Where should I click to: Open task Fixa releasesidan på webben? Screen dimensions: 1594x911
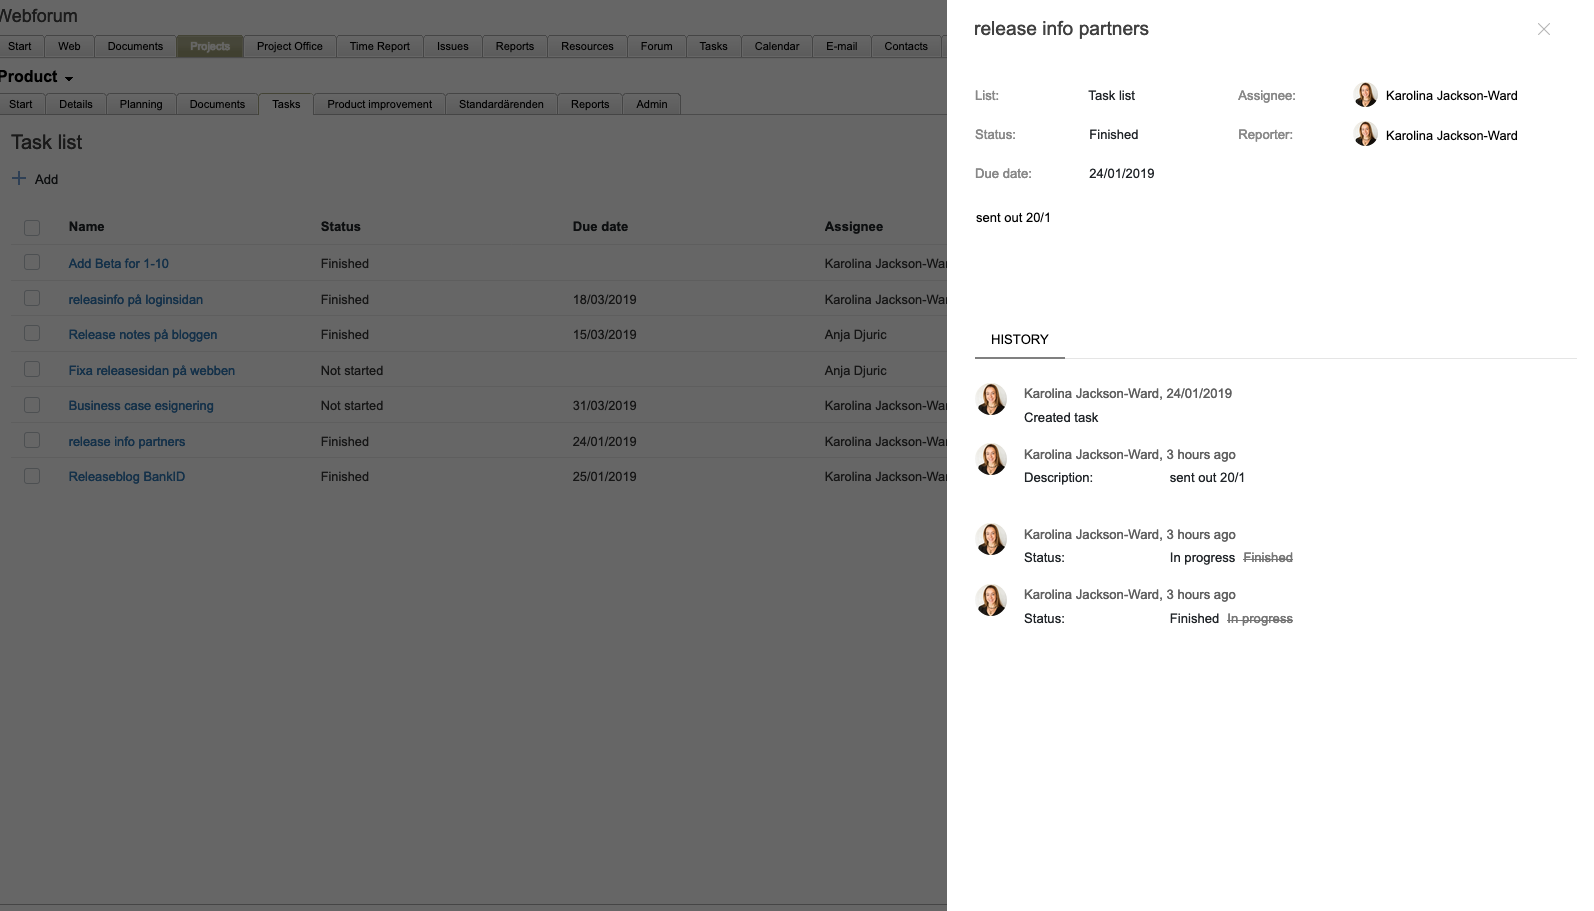pos(152,370)
